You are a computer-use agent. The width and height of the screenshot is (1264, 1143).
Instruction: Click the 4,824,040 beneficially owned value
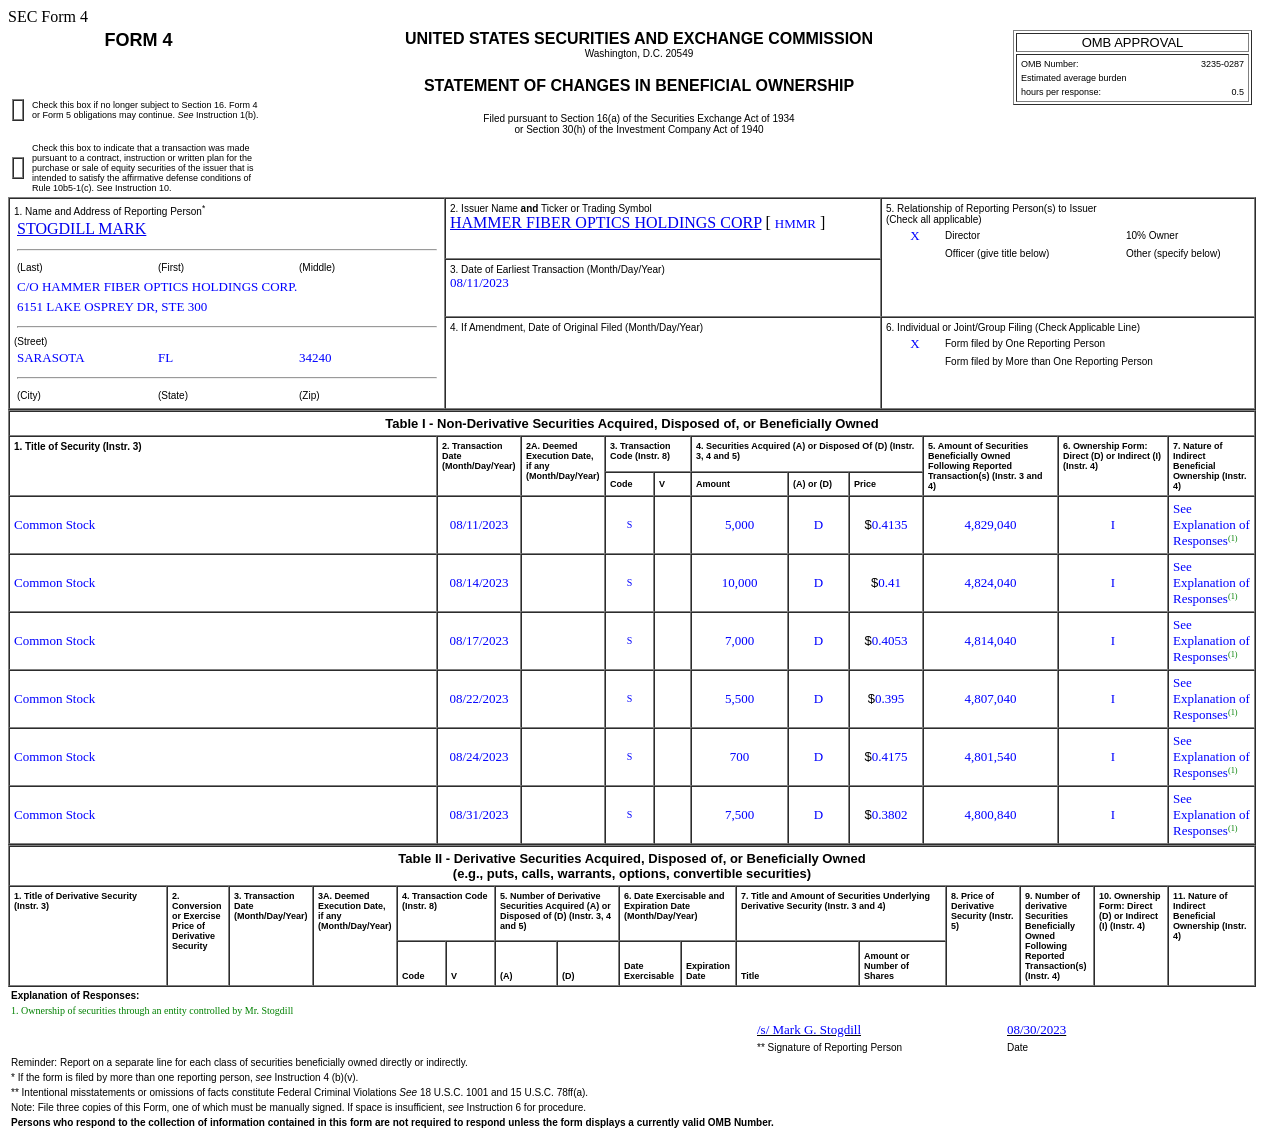click(x=990, y=583)
